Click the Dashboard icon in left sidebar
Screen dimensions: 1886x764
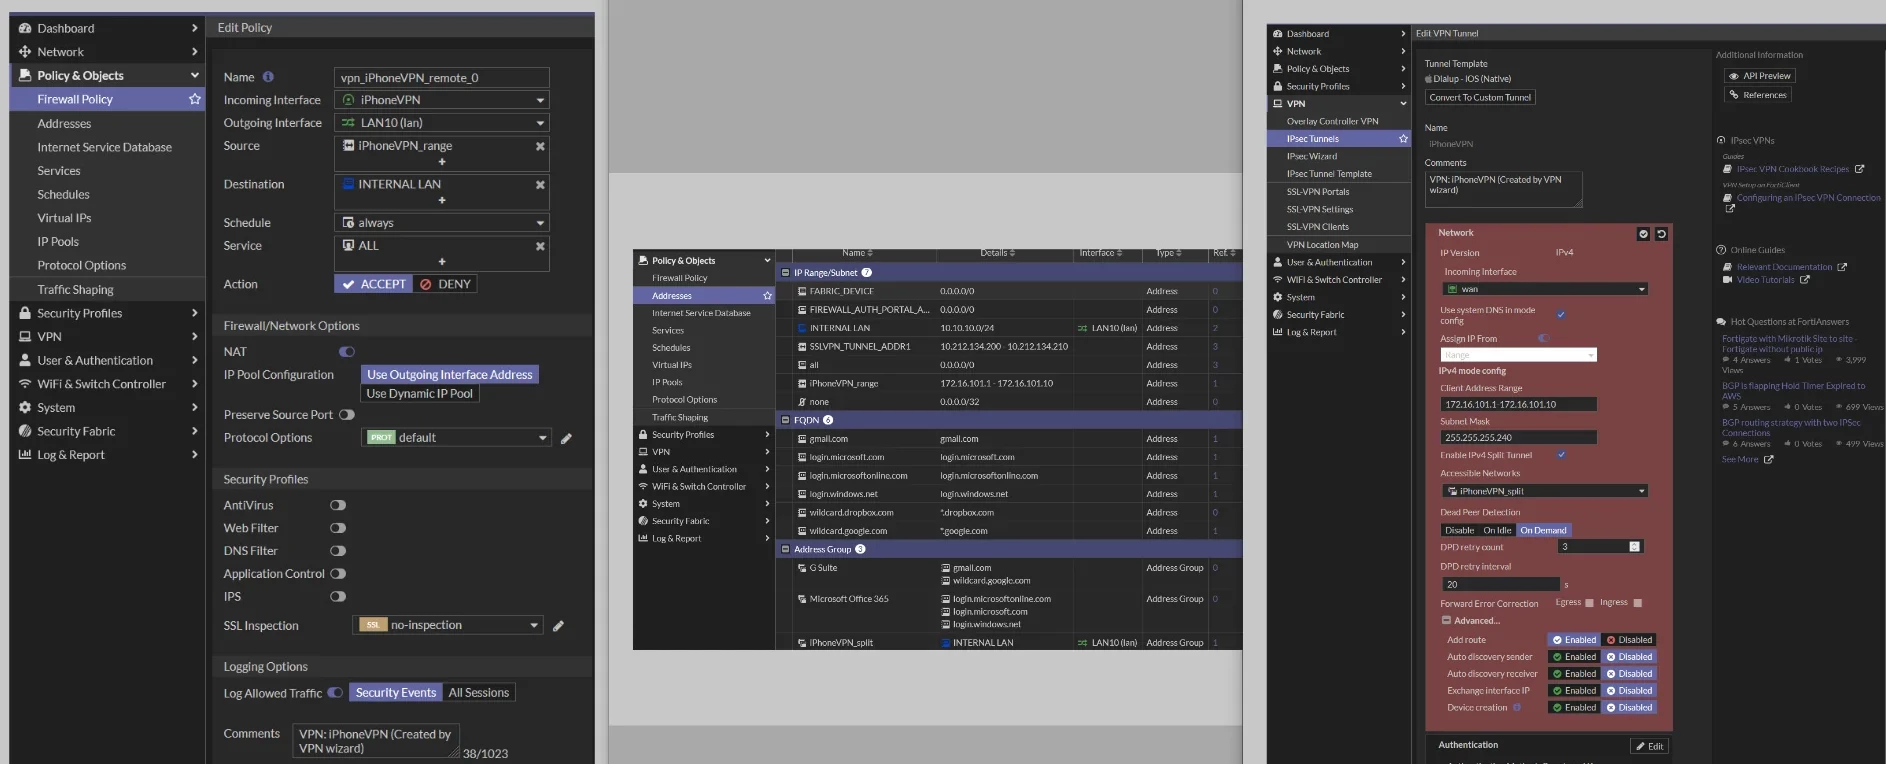(x=25, y=28)
